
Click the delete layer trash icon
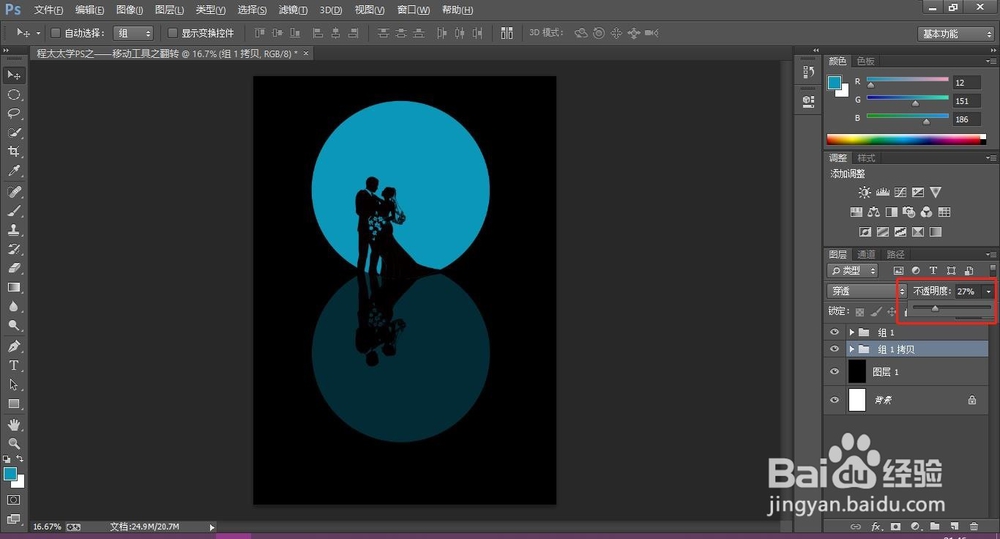tap(973, 526)
